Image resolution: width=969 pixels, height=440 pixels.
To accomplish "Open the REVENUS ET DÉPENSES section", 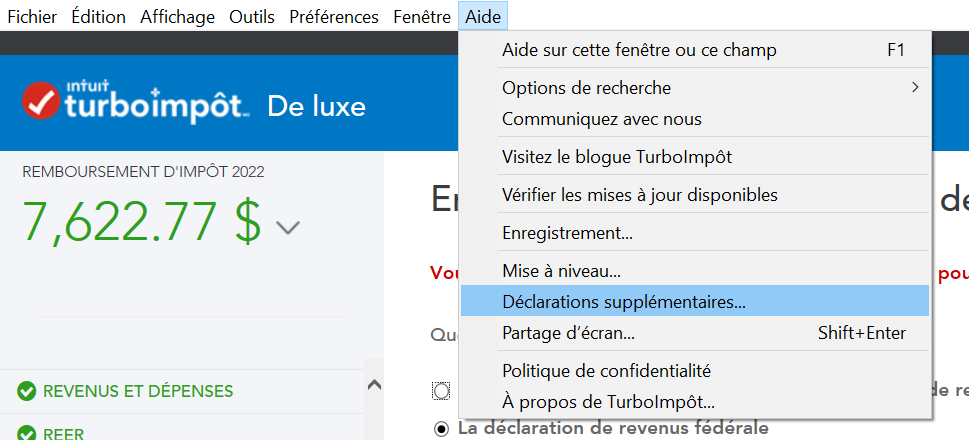I will (138, 391).
